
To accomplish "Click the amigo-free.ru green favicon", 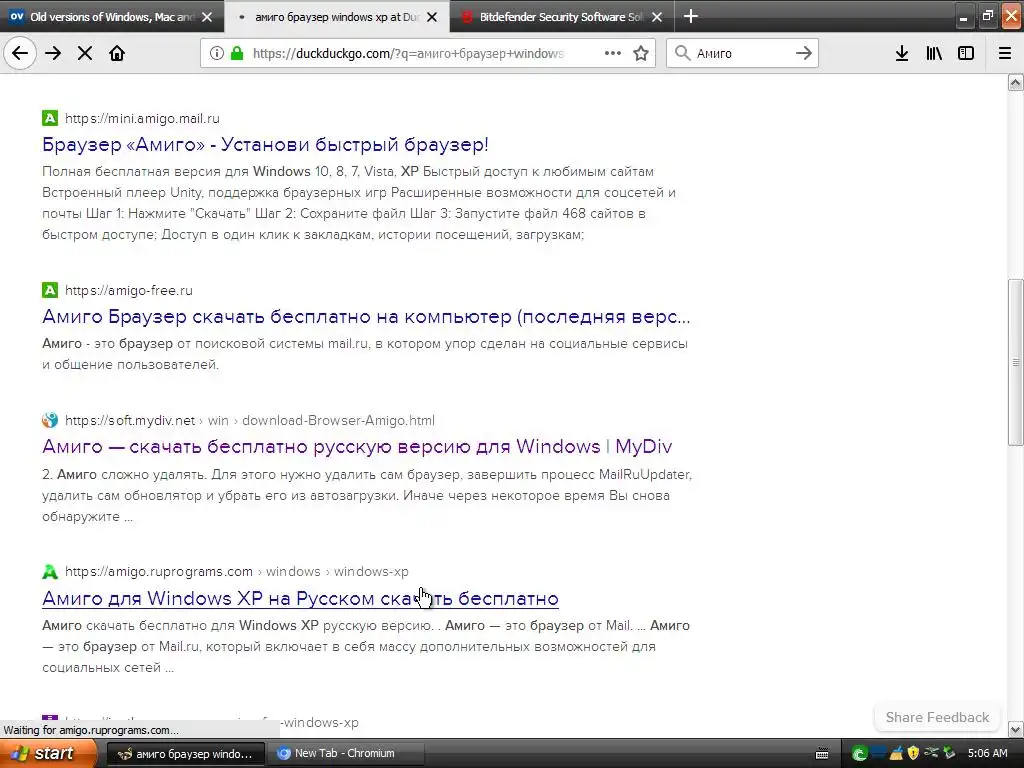I will click(x=50, y=290).
